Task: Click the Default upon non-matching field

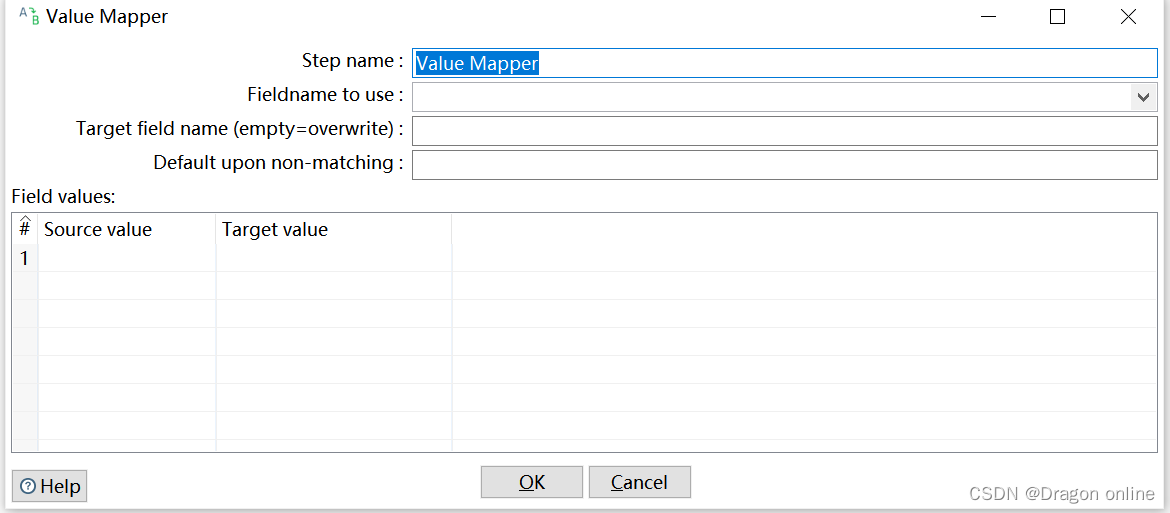Action: (x=784, y=165)
